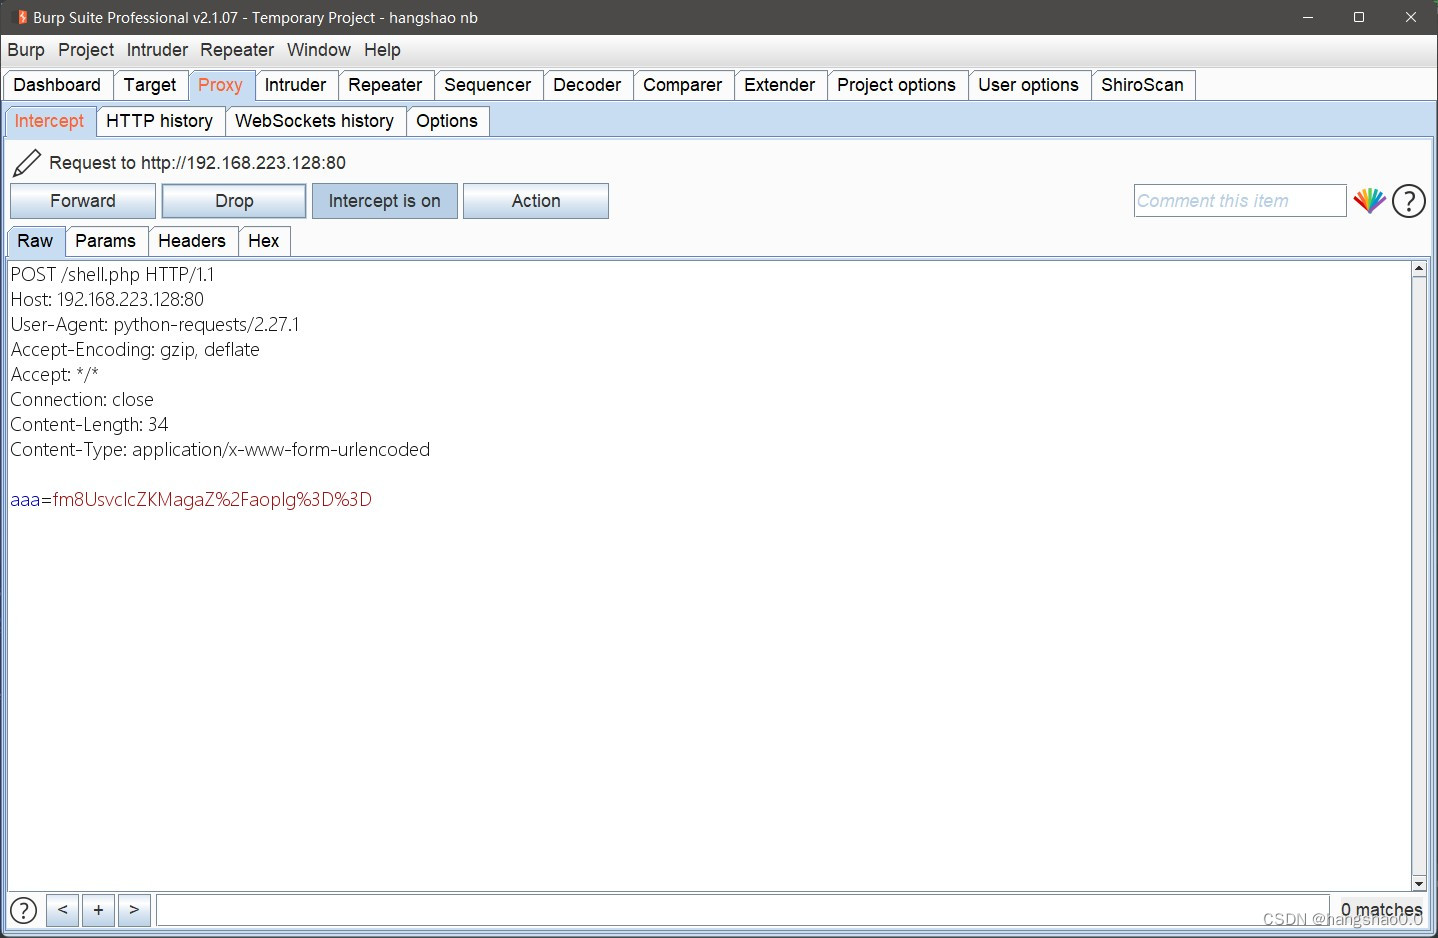Click the Connection: close header line
1438x938 pixels.
coord(82,399)
